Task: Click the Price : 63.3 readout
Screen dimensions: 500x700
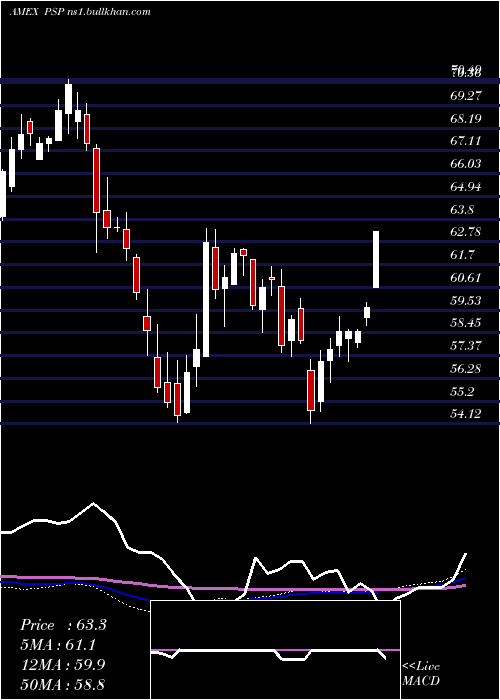Action: (63, 625)
